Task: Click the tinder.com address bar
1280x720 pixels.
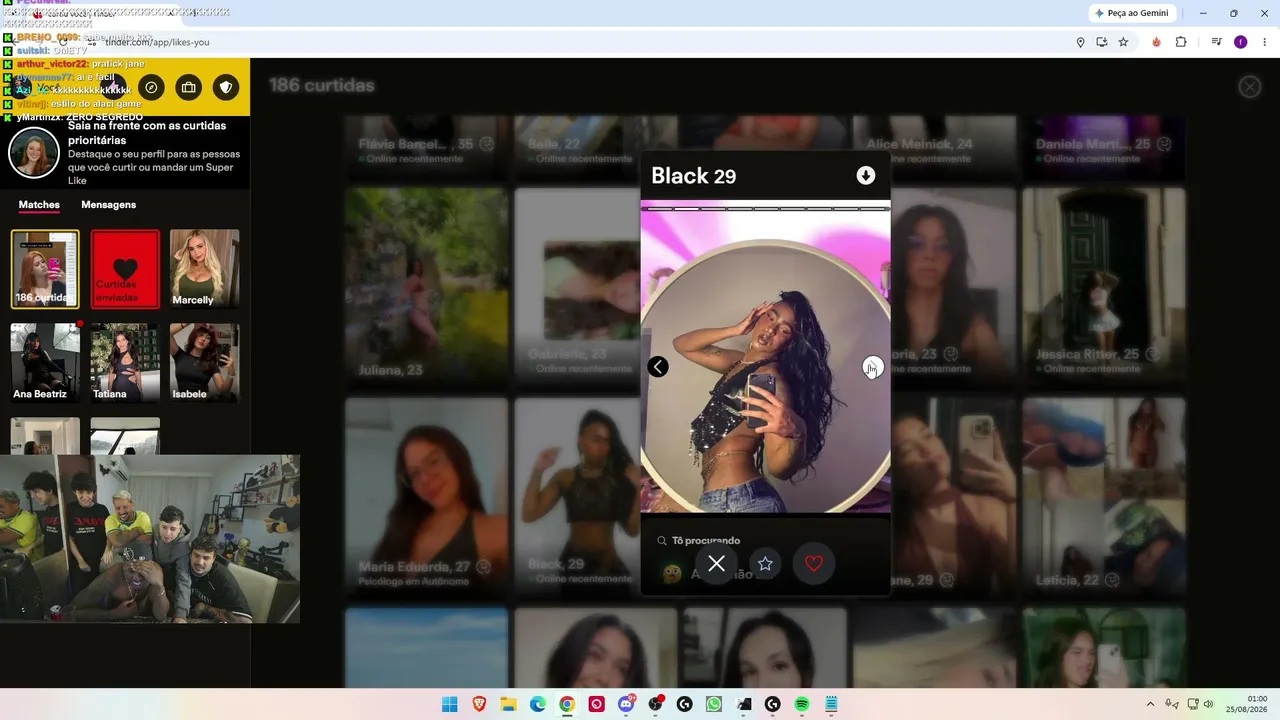Action: pos(580,42)
